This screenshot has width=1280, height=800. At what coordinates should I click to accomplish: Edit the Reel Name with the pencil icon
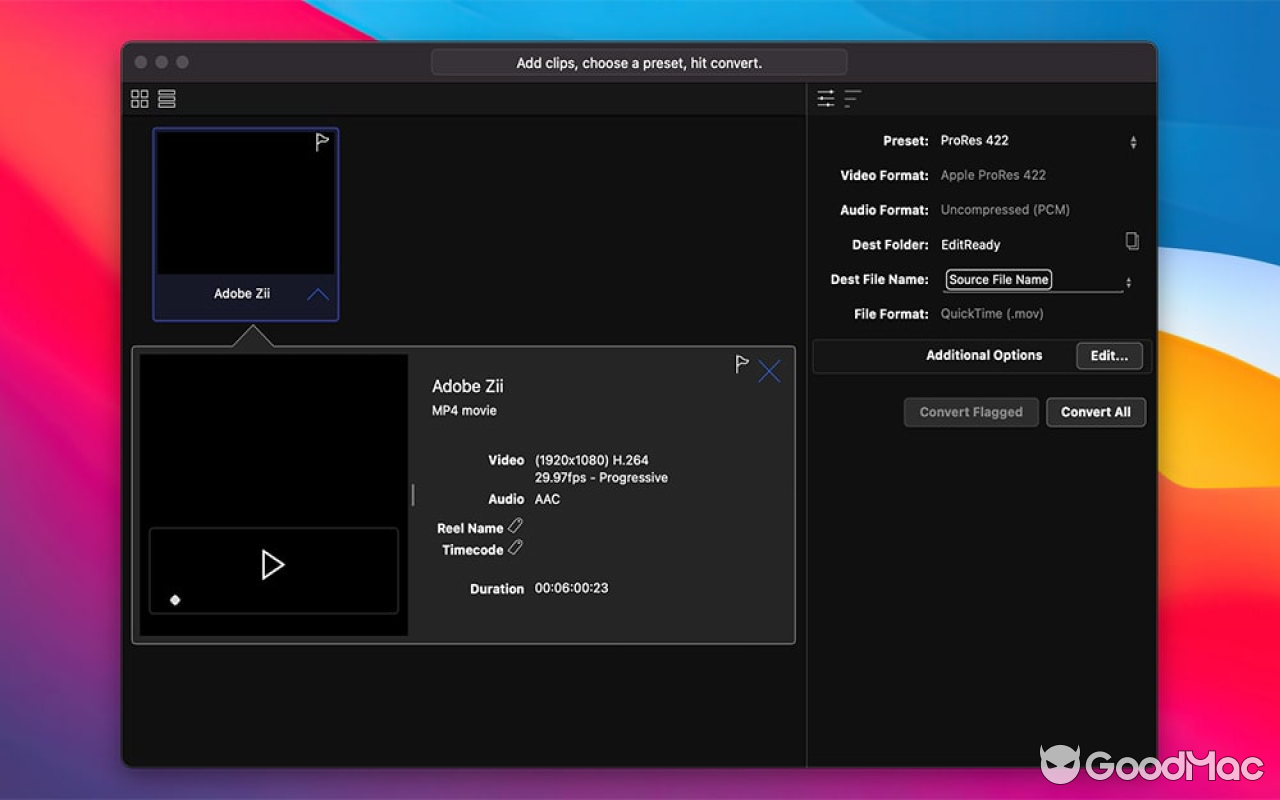point(516,524)
